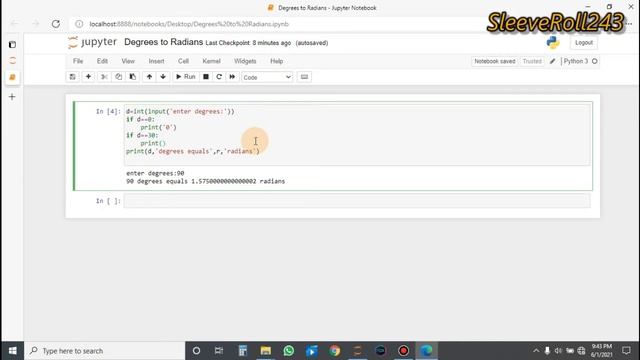Click the taskbar search box

(104, 351)
